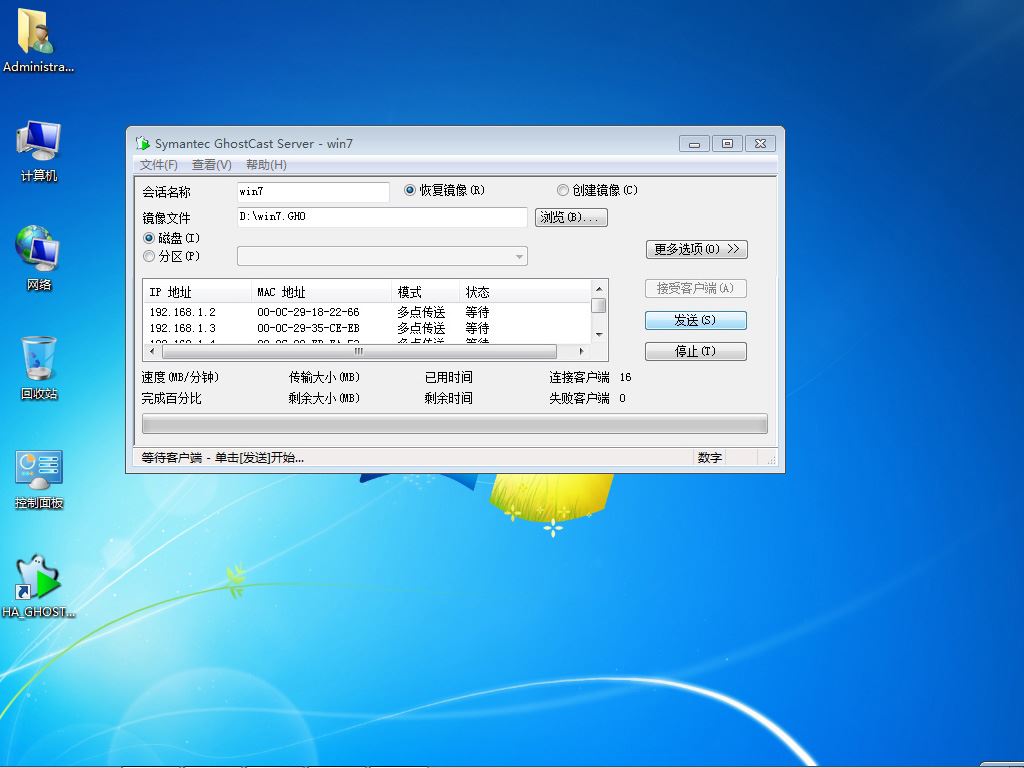Click the 接受客户端(A) button
This screenshot has height=768, width=1024.
[696, 288]
